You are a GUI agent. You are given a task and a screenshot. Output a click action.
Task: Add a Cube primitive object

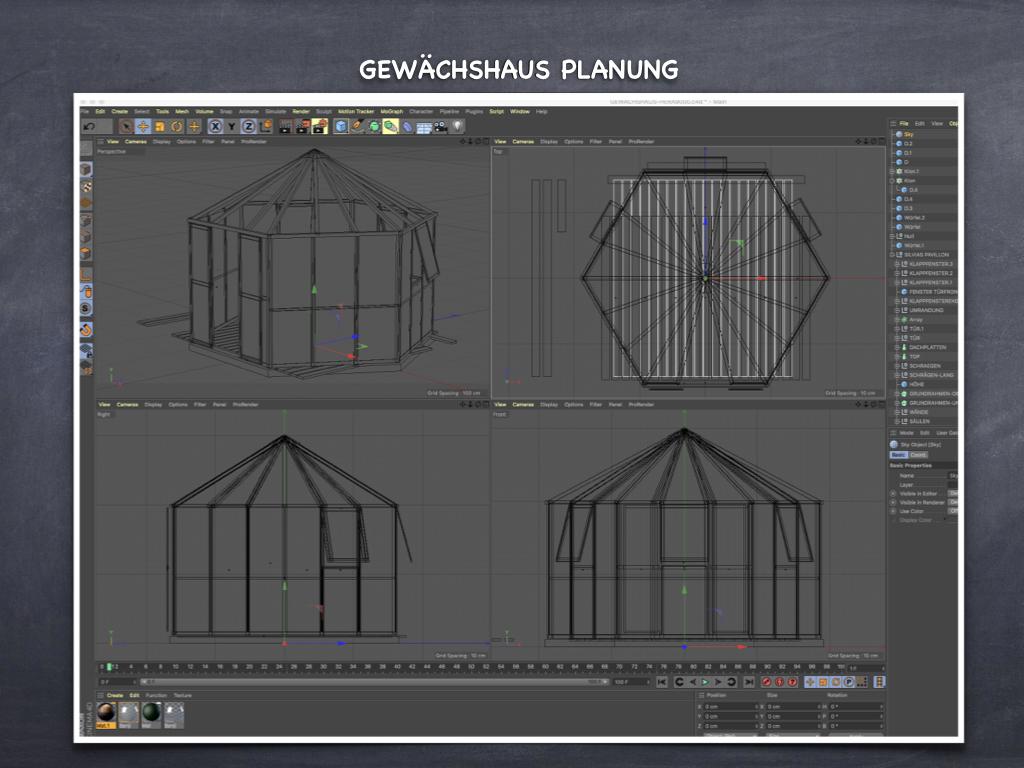click(341, 126)
